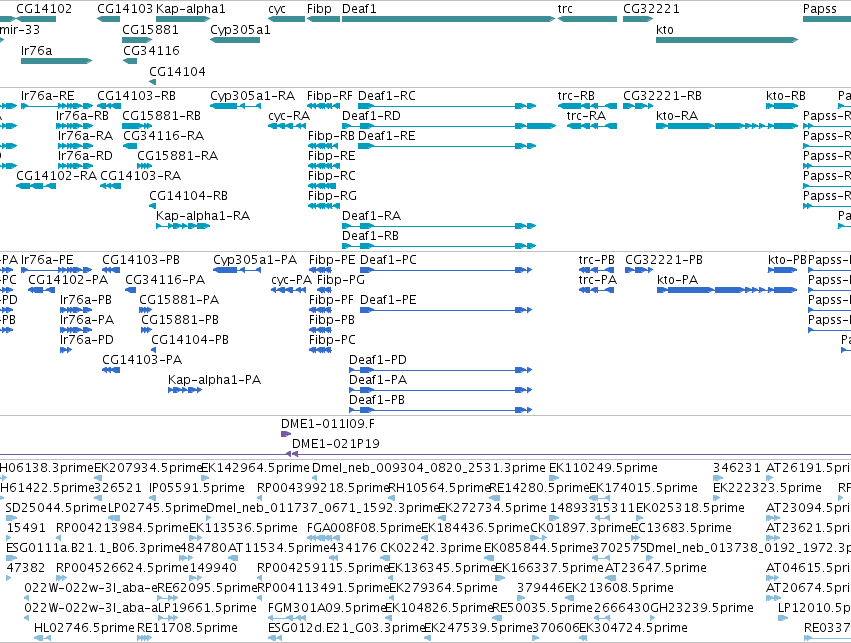Image resolution: width=851 pixels, height=643 pixels.
Task: Click protein kto-PA
Action: point(677,279)
